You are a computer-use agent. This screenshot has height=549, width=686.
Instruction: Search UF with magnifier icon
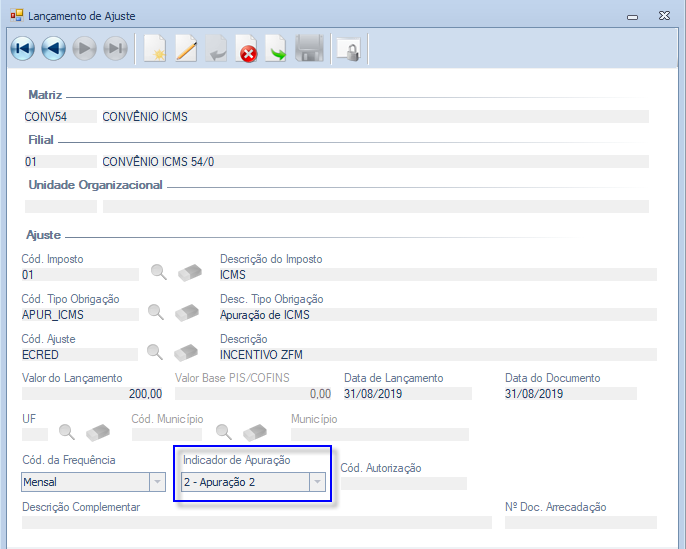pos(66,432)
